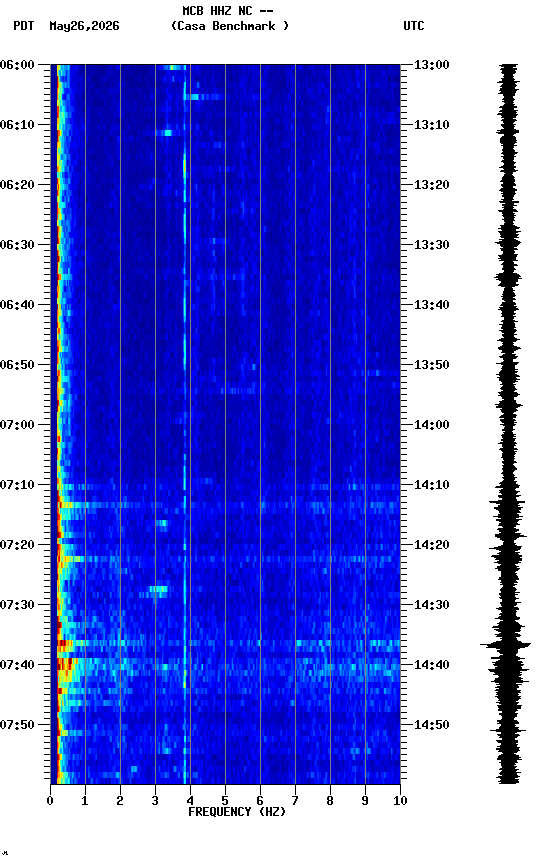Click the '07:50' PDT time label
The image size is (552, 864).
click(x=17, y=725)
